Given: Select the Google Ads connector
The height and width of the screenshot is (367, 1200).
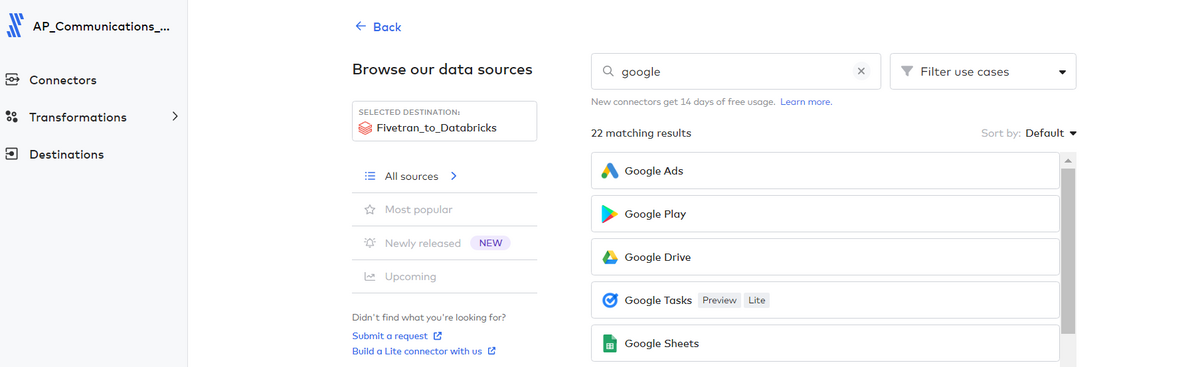Looking at the screenshot, I should coord(825,171).
